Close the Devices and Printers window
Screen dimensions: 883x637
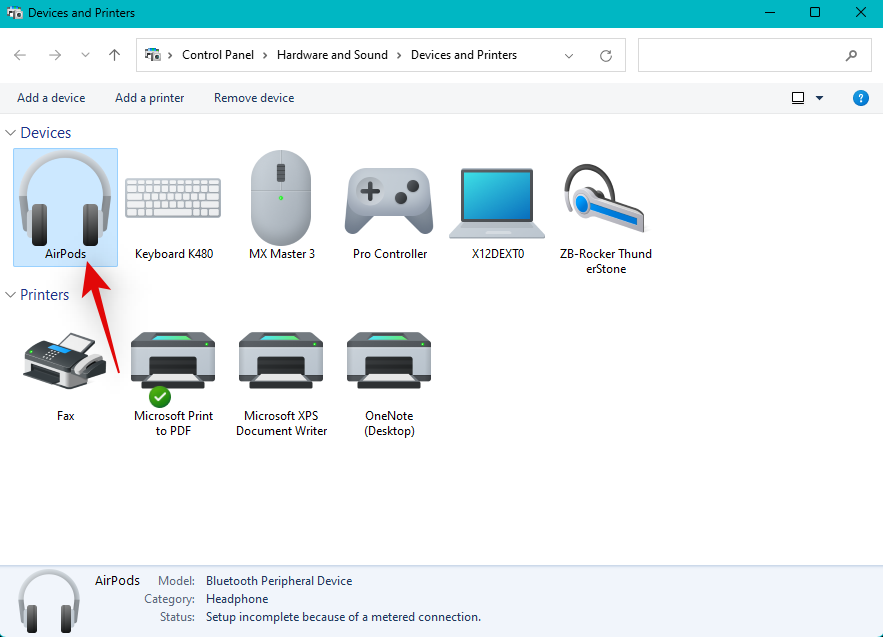pyautogui.click(x=860, y=12)
